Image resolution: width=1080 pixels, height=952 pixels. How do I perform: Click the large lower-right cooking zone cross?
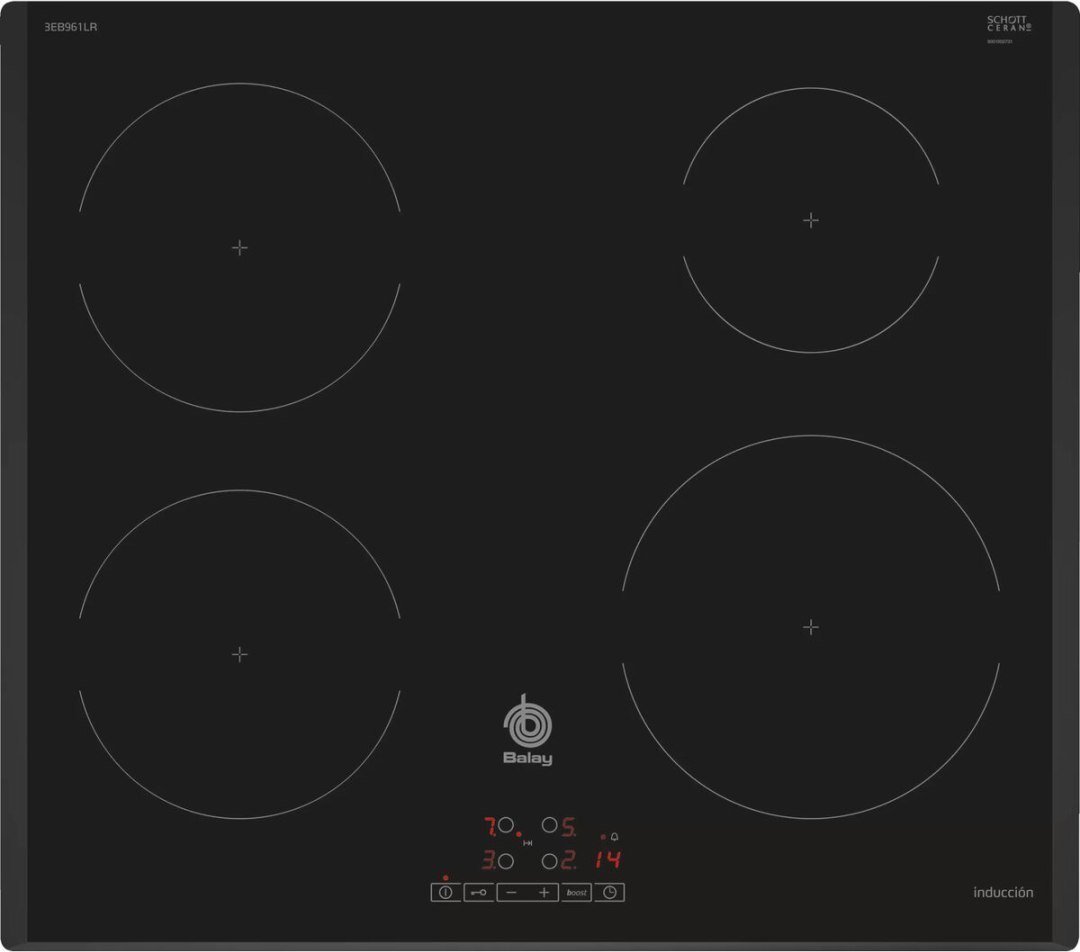(811, 627)
